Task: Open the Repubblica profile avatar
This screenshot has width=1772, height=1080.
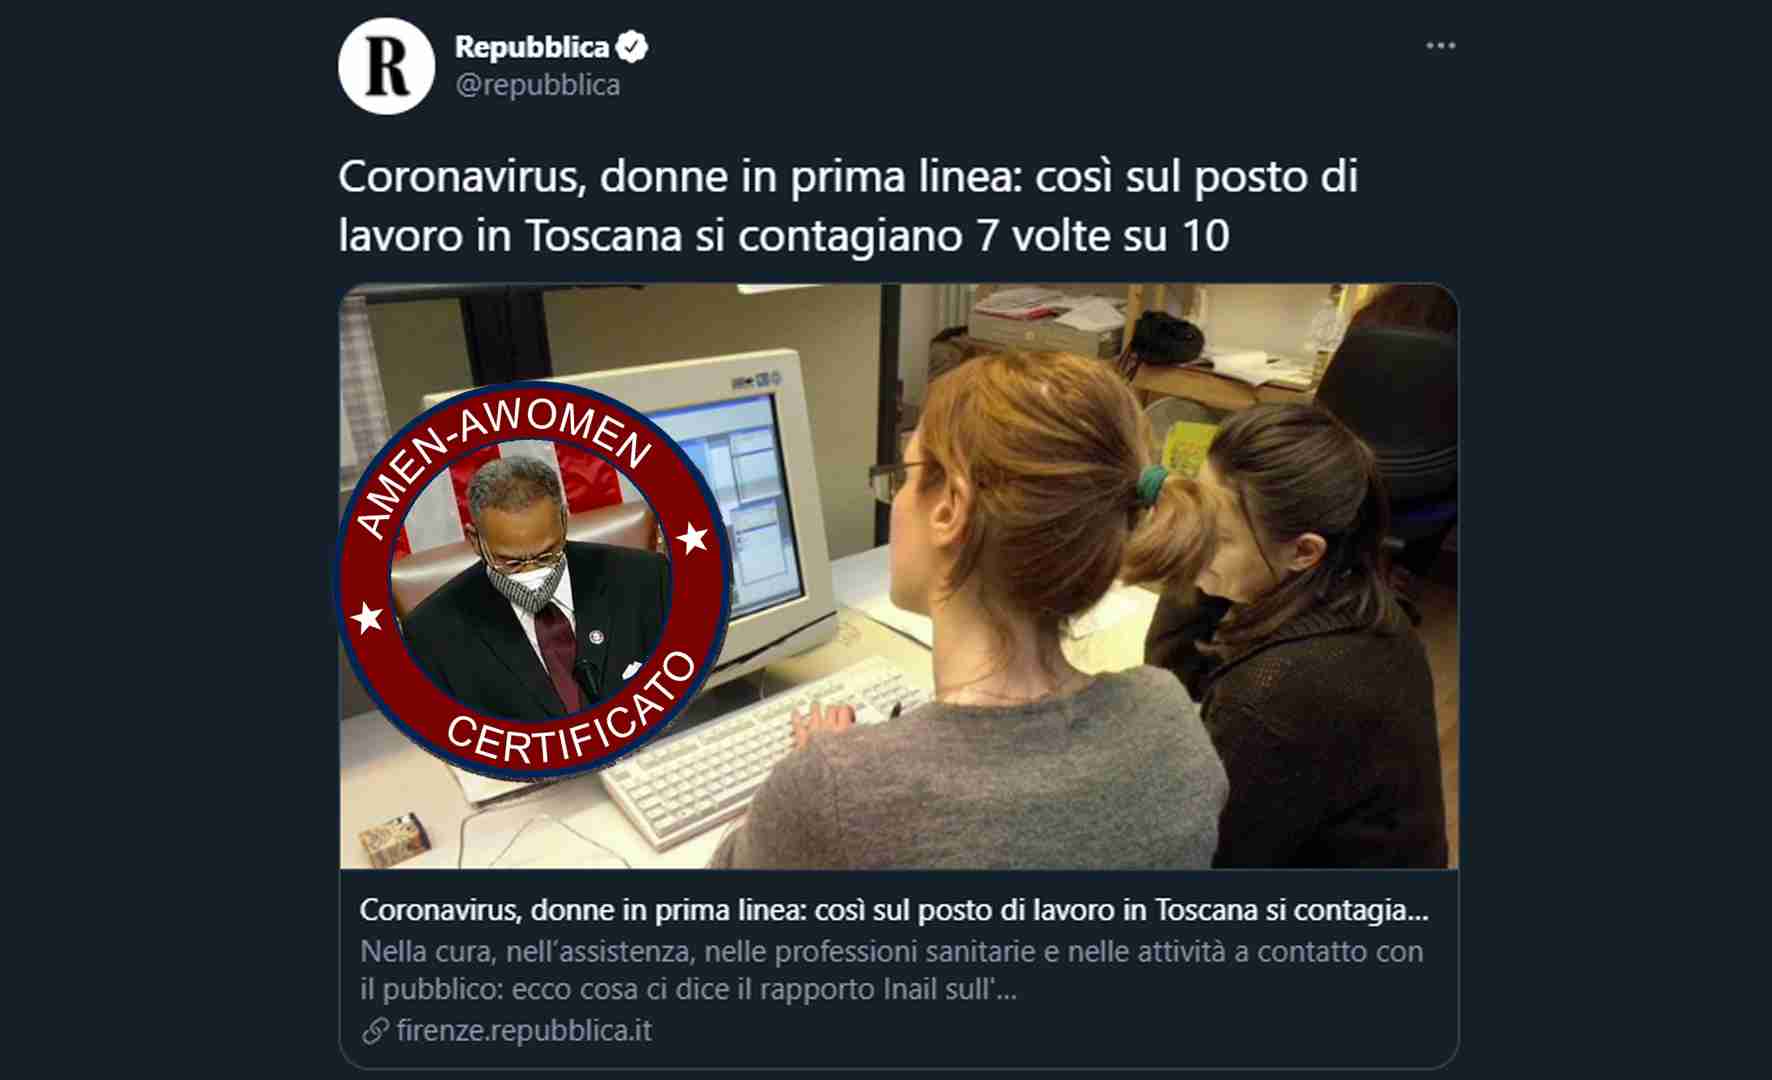Action: click(x=386, y=66)
